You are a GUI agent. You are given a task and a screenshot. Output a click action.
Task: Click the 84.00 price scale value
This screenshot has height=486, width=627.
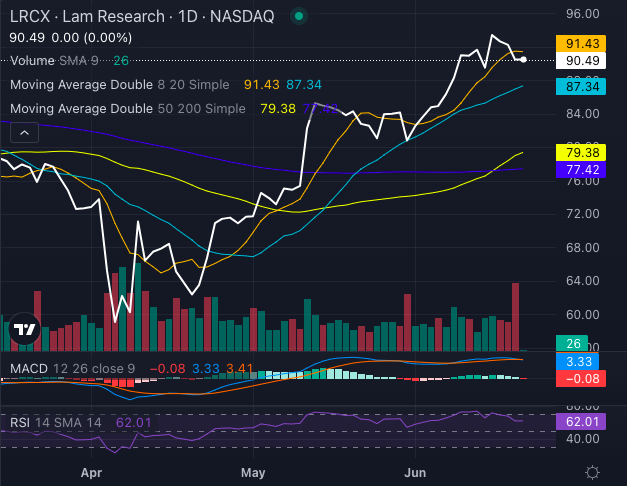click(583, 114)
